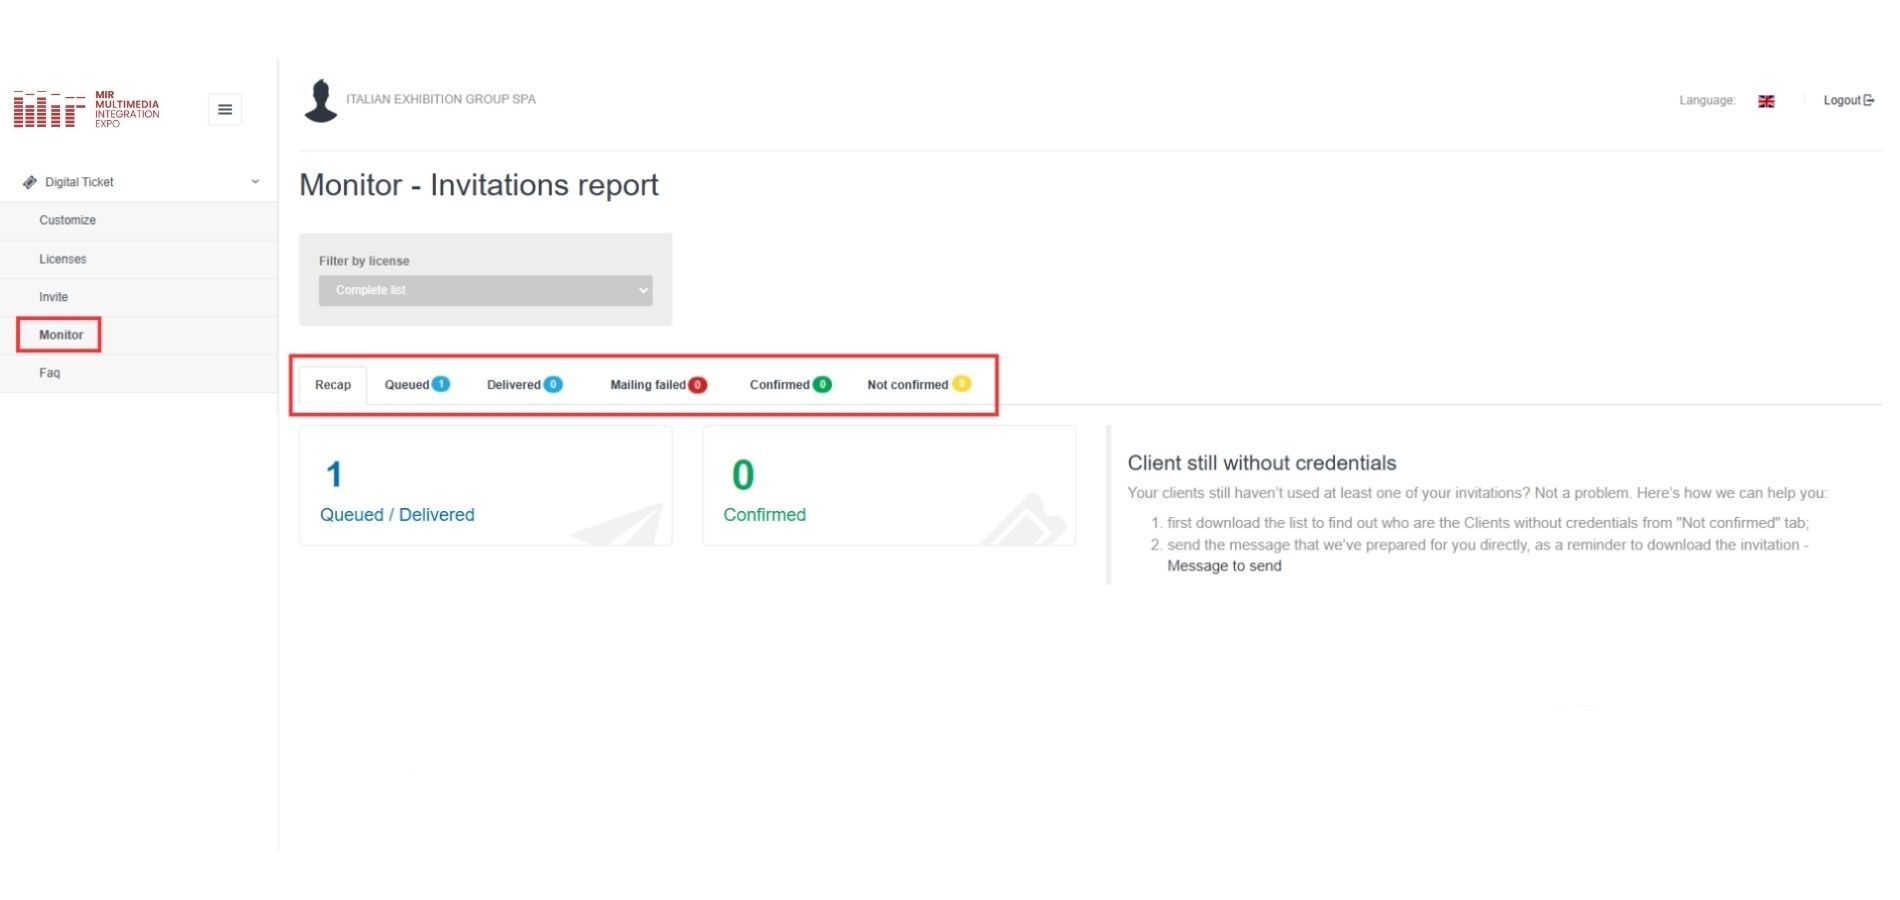
Task: Click the Message to send link
Action: point(1224,566)
